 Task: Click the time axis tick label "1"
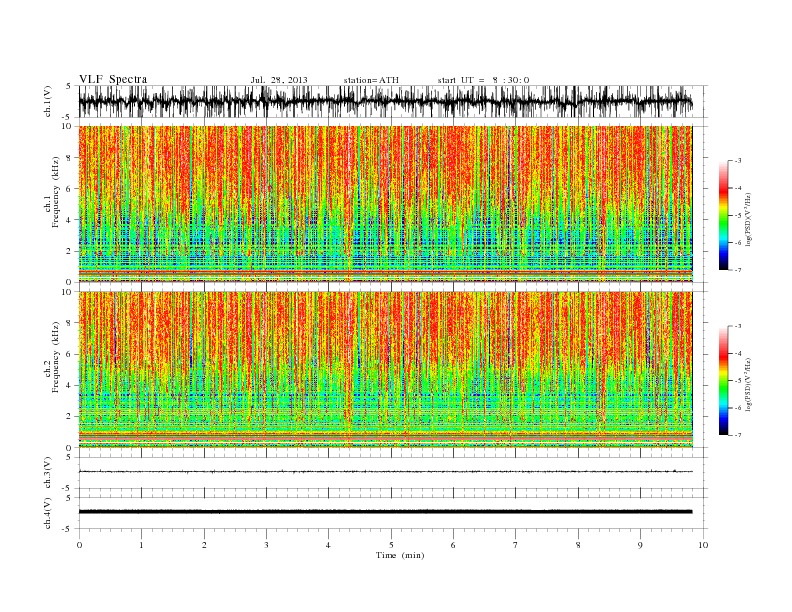click(x=142, y=545)
